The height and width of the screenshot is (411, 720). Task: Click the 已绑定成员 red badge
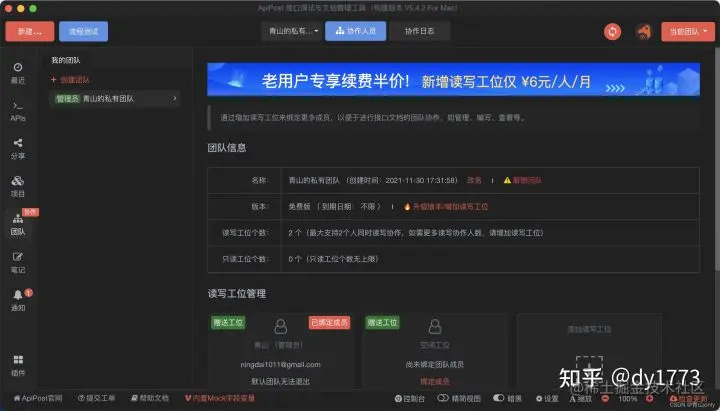(329, 323)
